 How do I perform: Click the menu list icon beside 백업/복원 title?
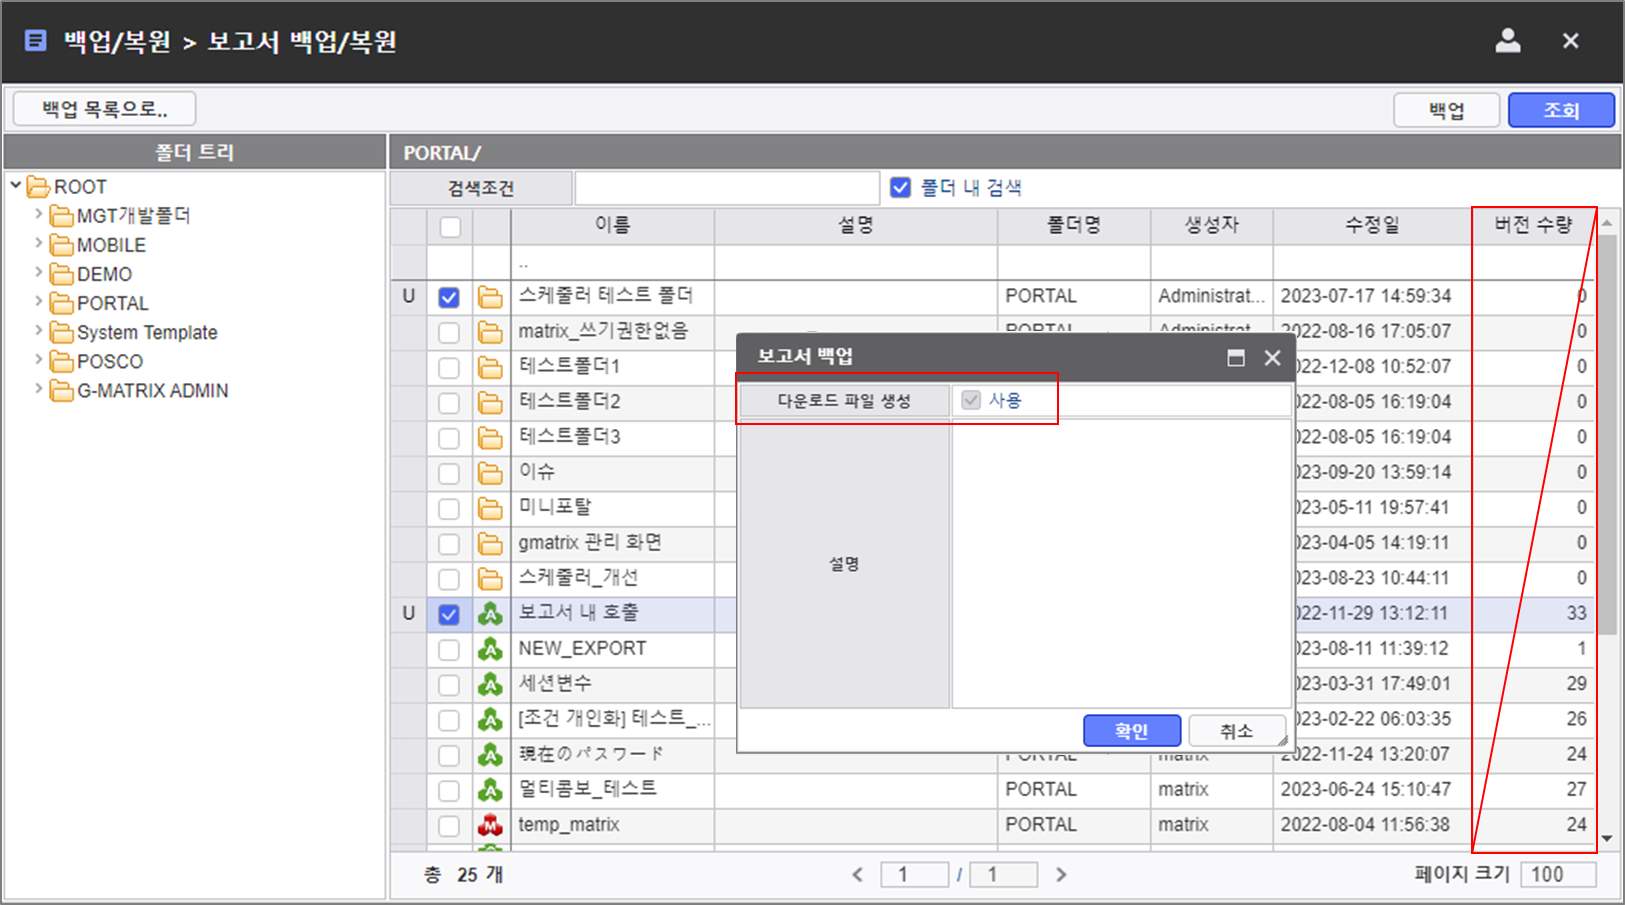35,41
